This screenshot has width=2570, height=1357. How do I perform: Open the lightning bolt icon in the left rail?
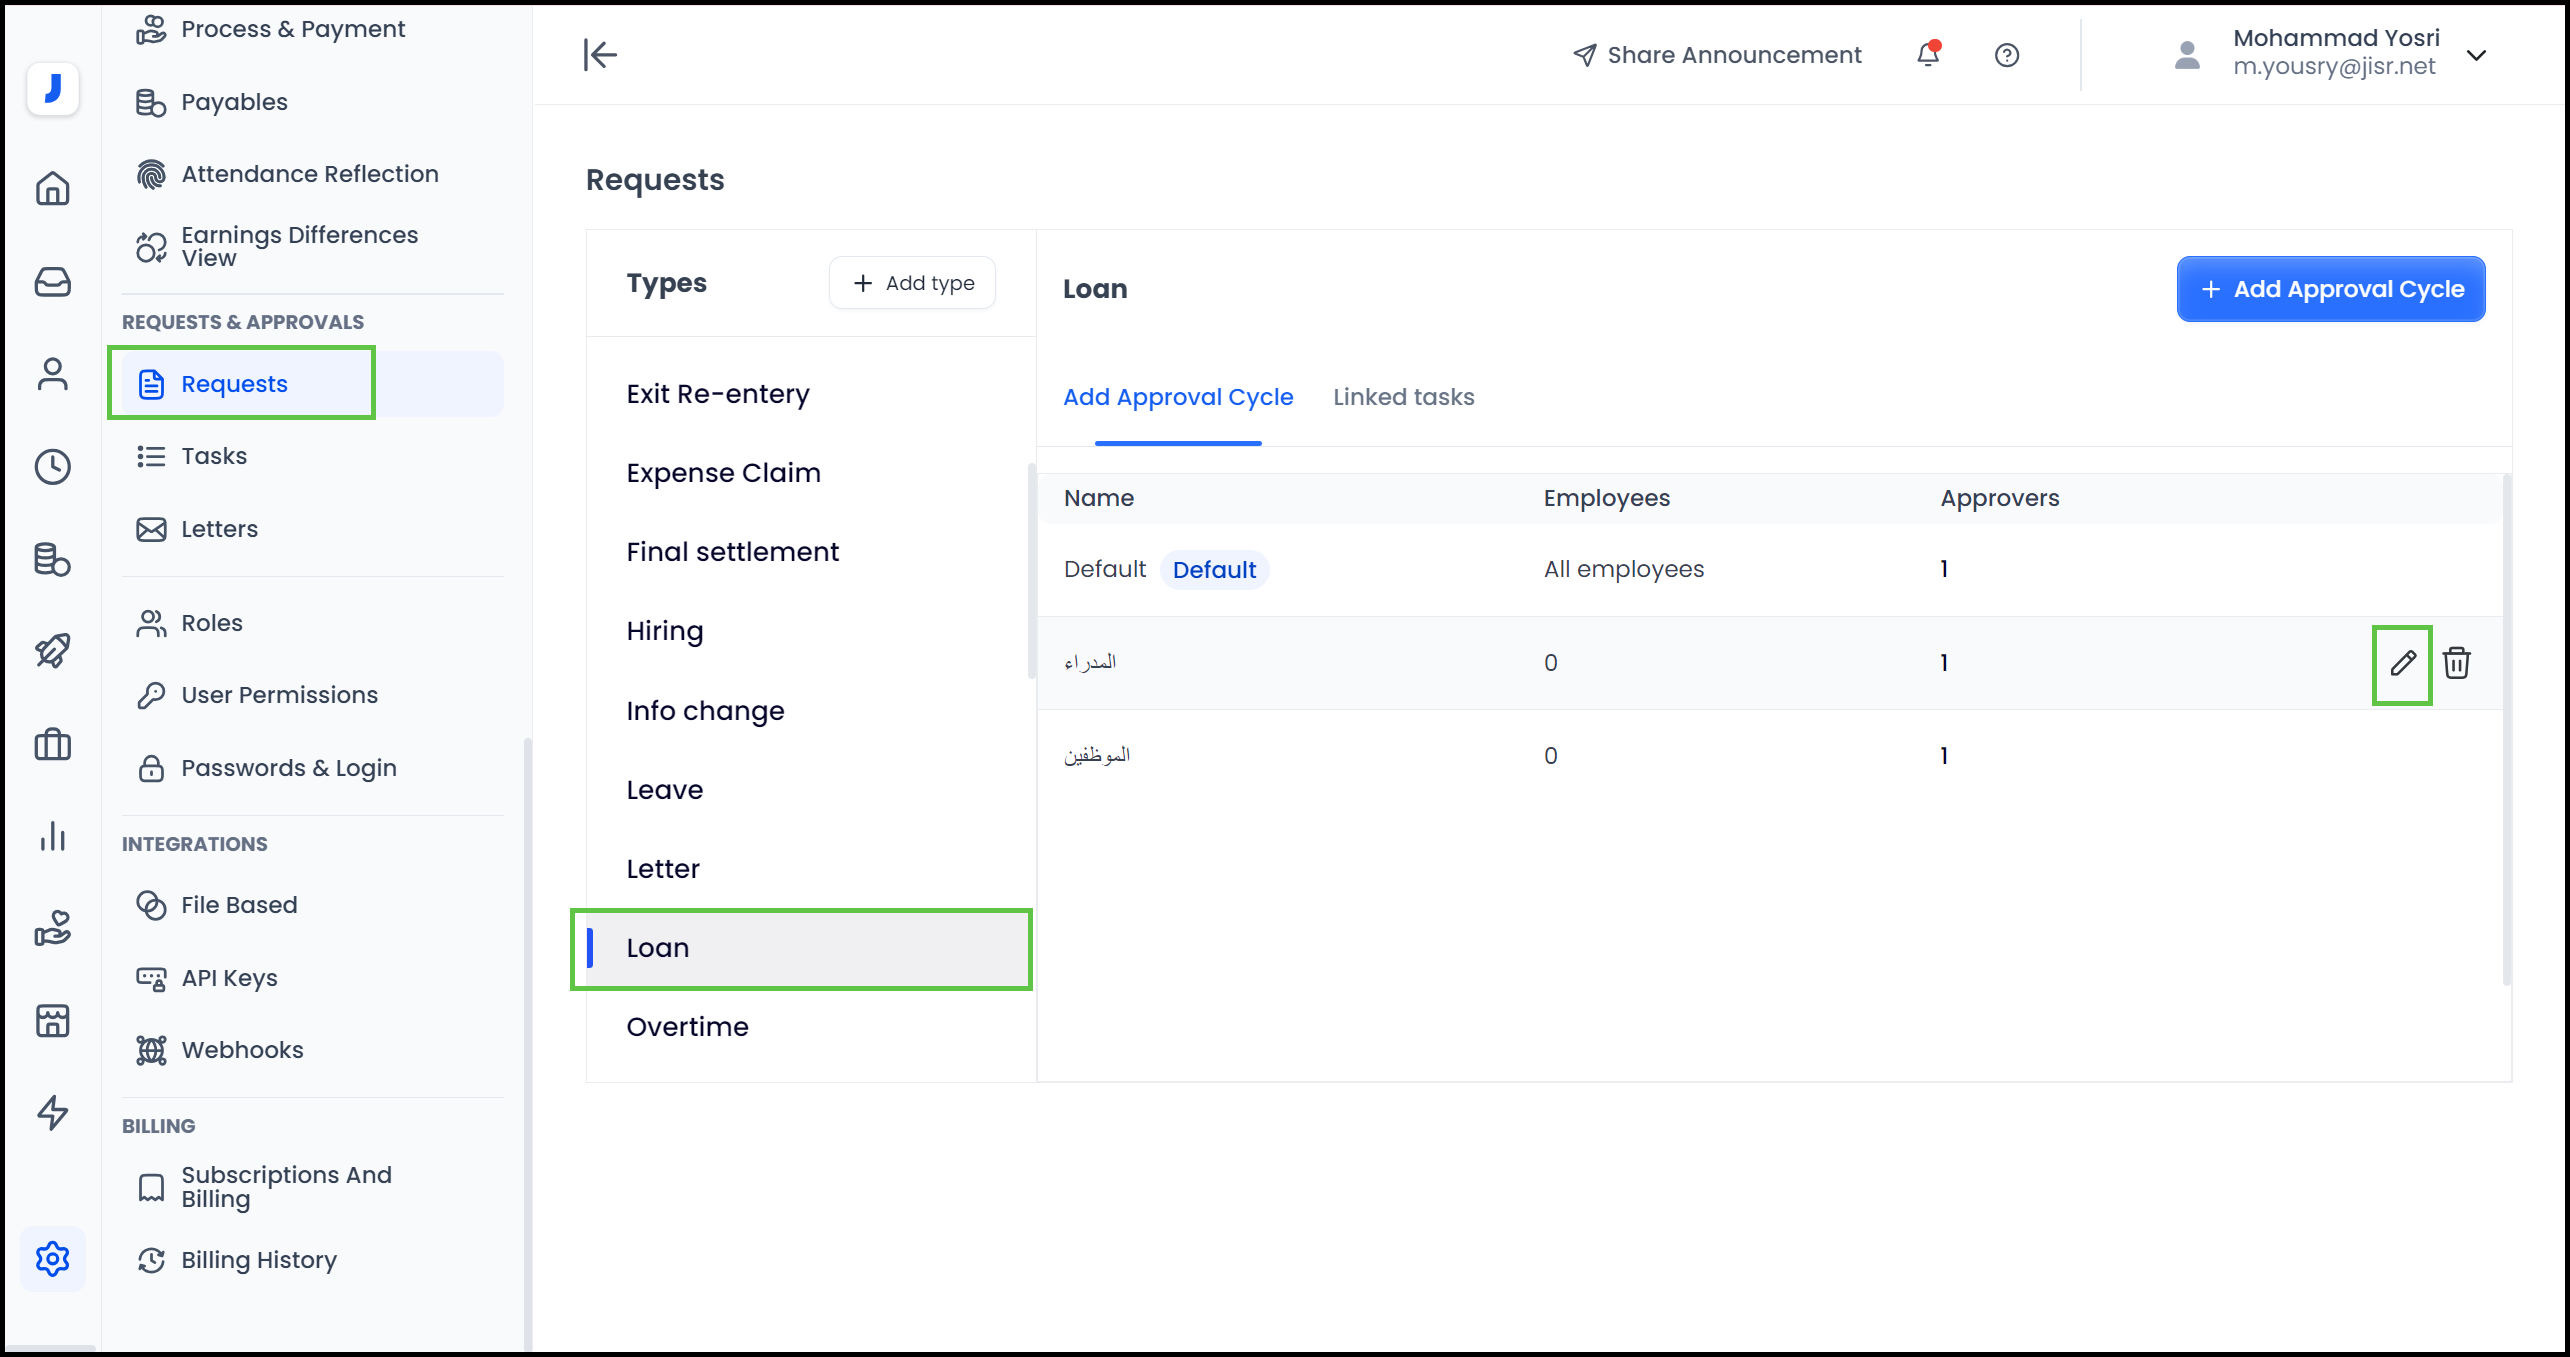point(52,1112)
